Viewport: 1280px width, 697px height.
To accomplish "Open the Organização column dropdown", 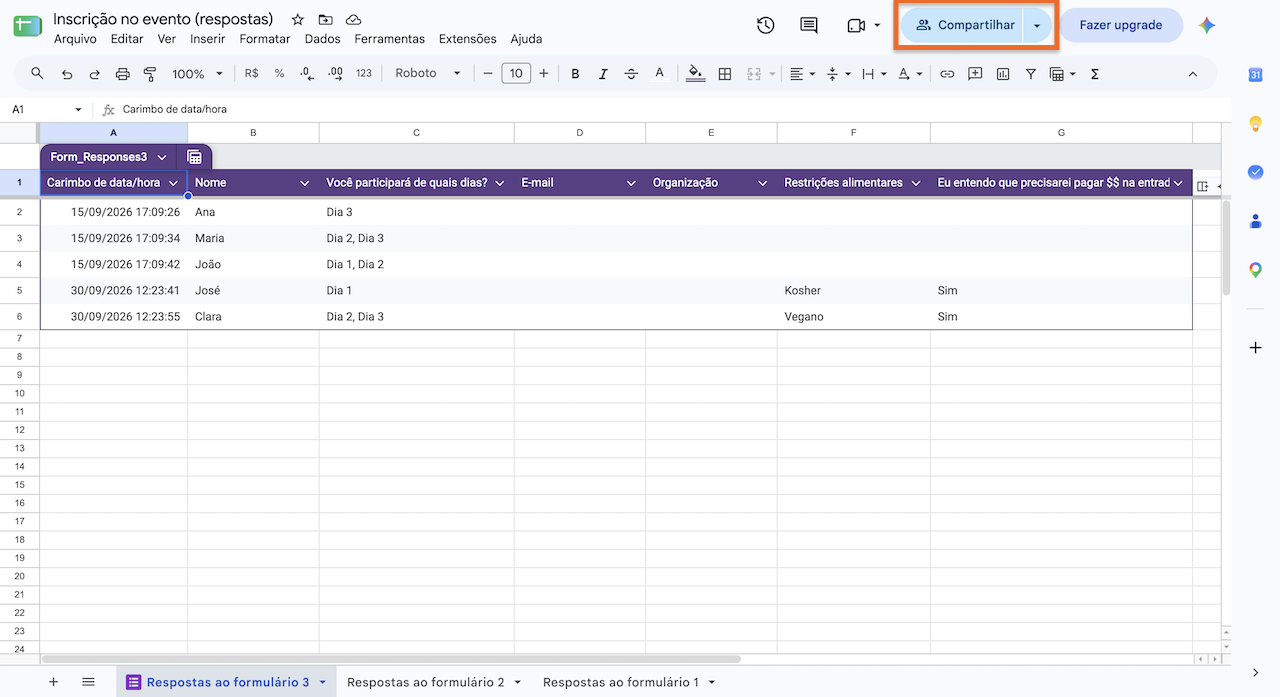I will tap(762, 183).
